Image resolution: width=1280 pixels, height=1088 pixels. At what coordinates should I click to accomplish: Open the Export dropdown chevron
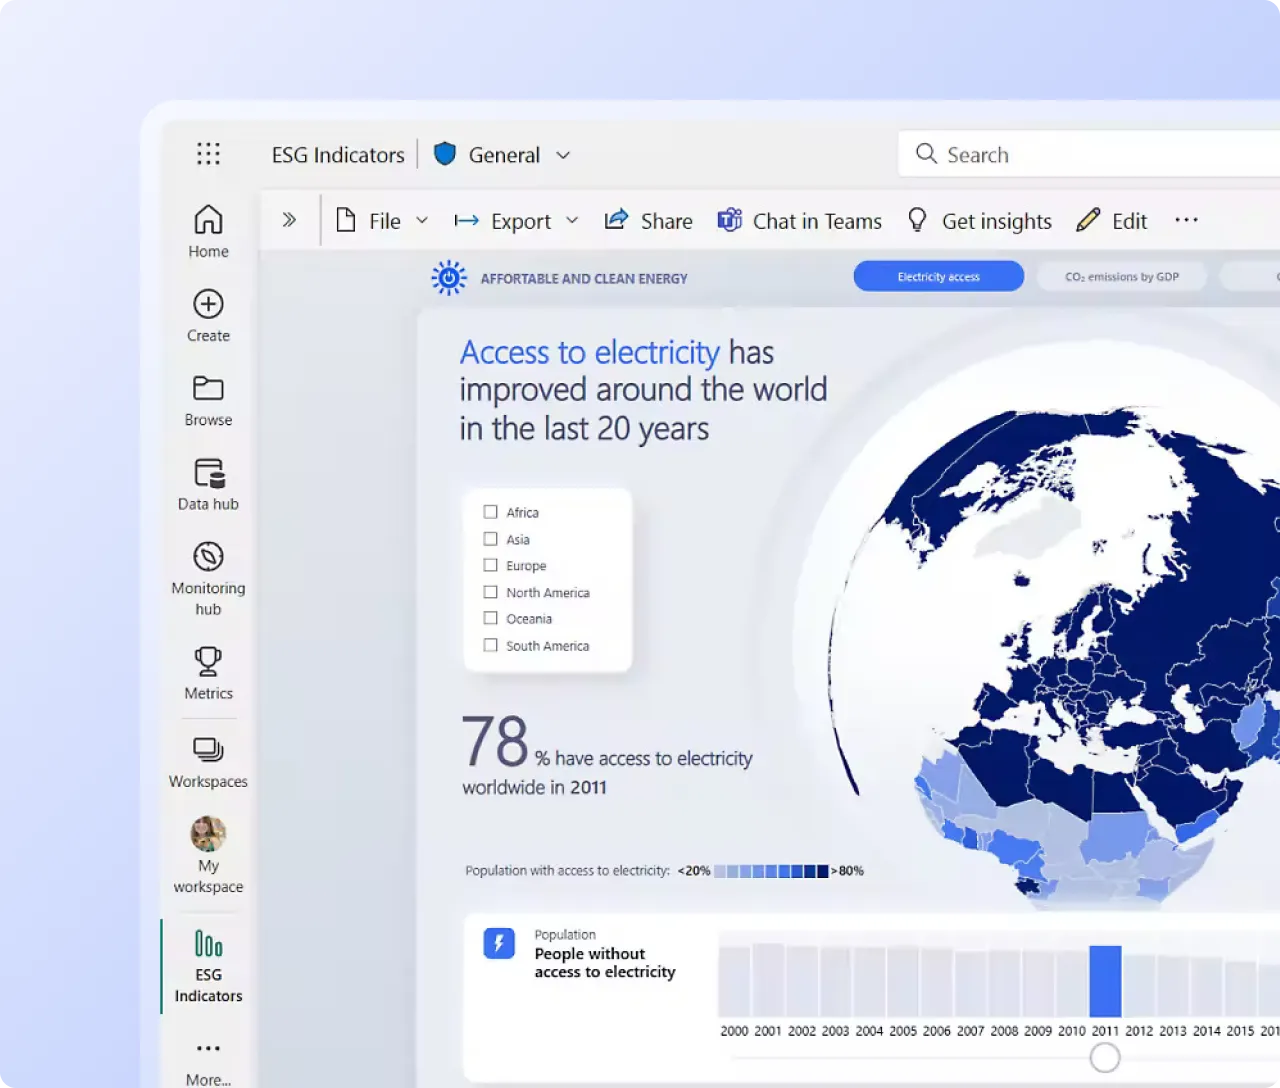coord(572,221)
